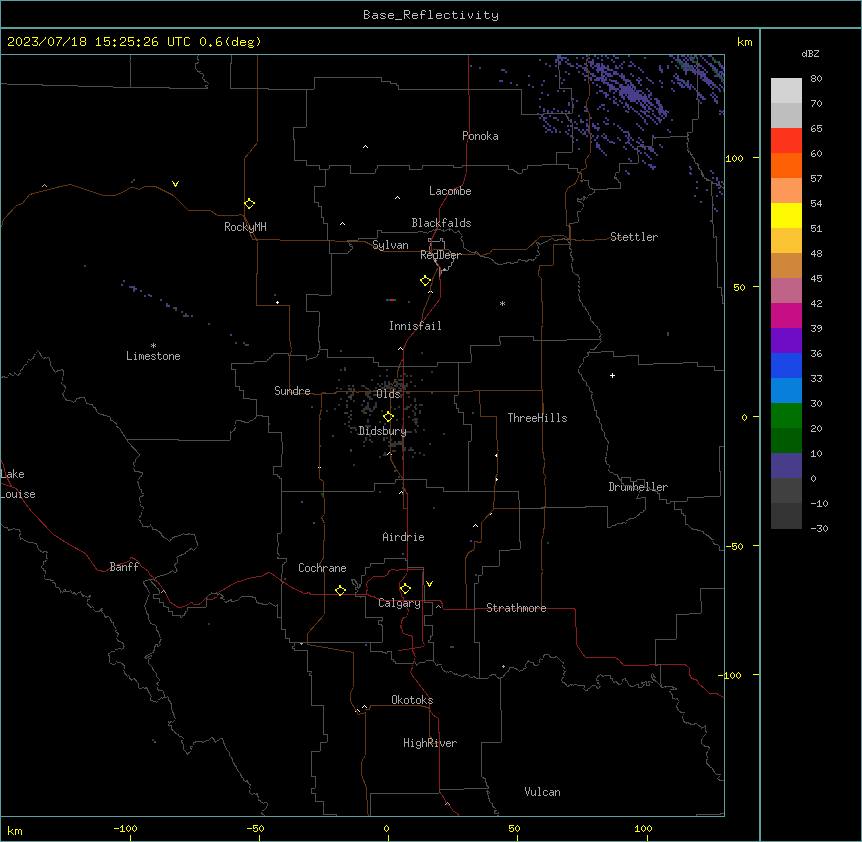
Task: Choose the magenta 42 to 39 dBZ swatch
Action: (786, 315)
